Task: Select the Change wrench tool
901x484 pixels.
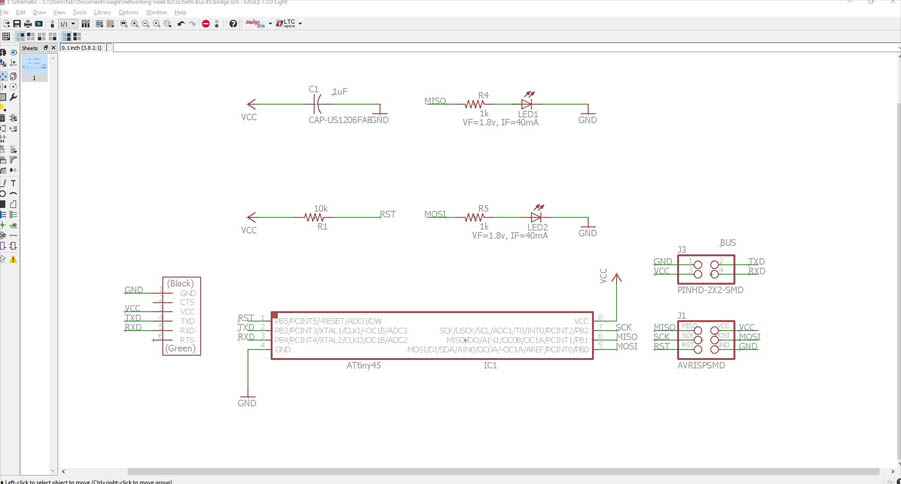Action: coord(13,97)
